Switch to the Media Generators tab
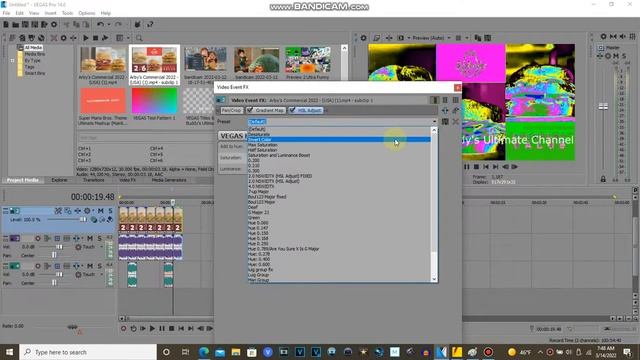 pyautogui.click(x=169, y=180)
